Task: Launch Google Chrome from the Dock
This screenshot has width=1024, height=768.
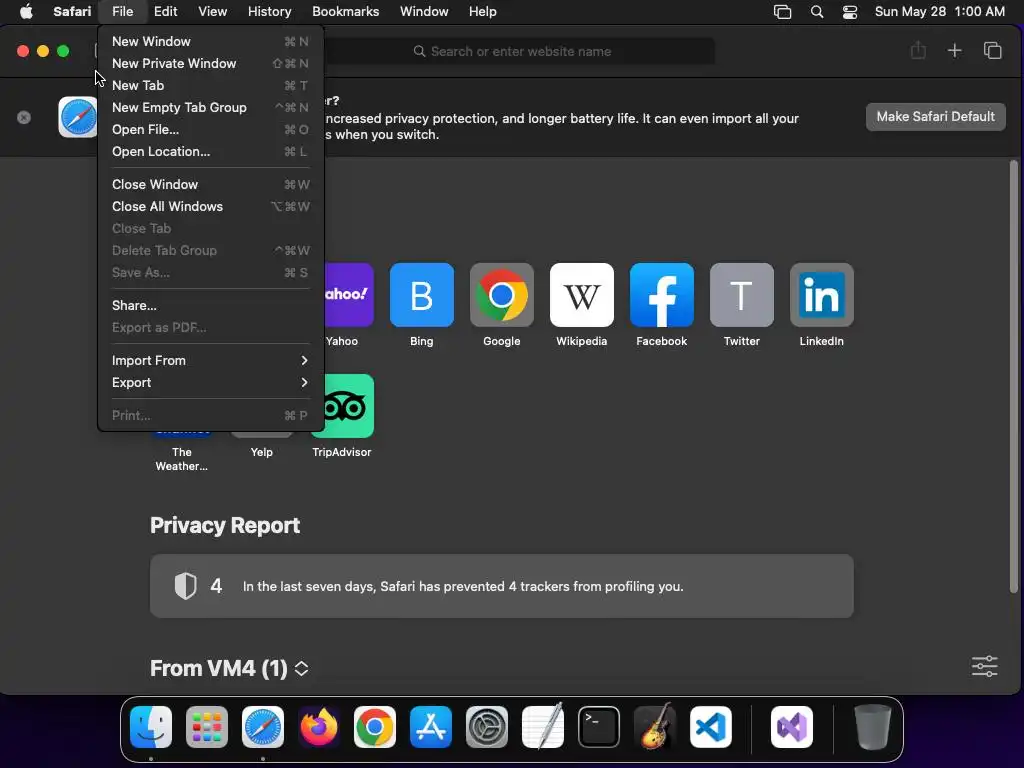Action: point(375,727)
